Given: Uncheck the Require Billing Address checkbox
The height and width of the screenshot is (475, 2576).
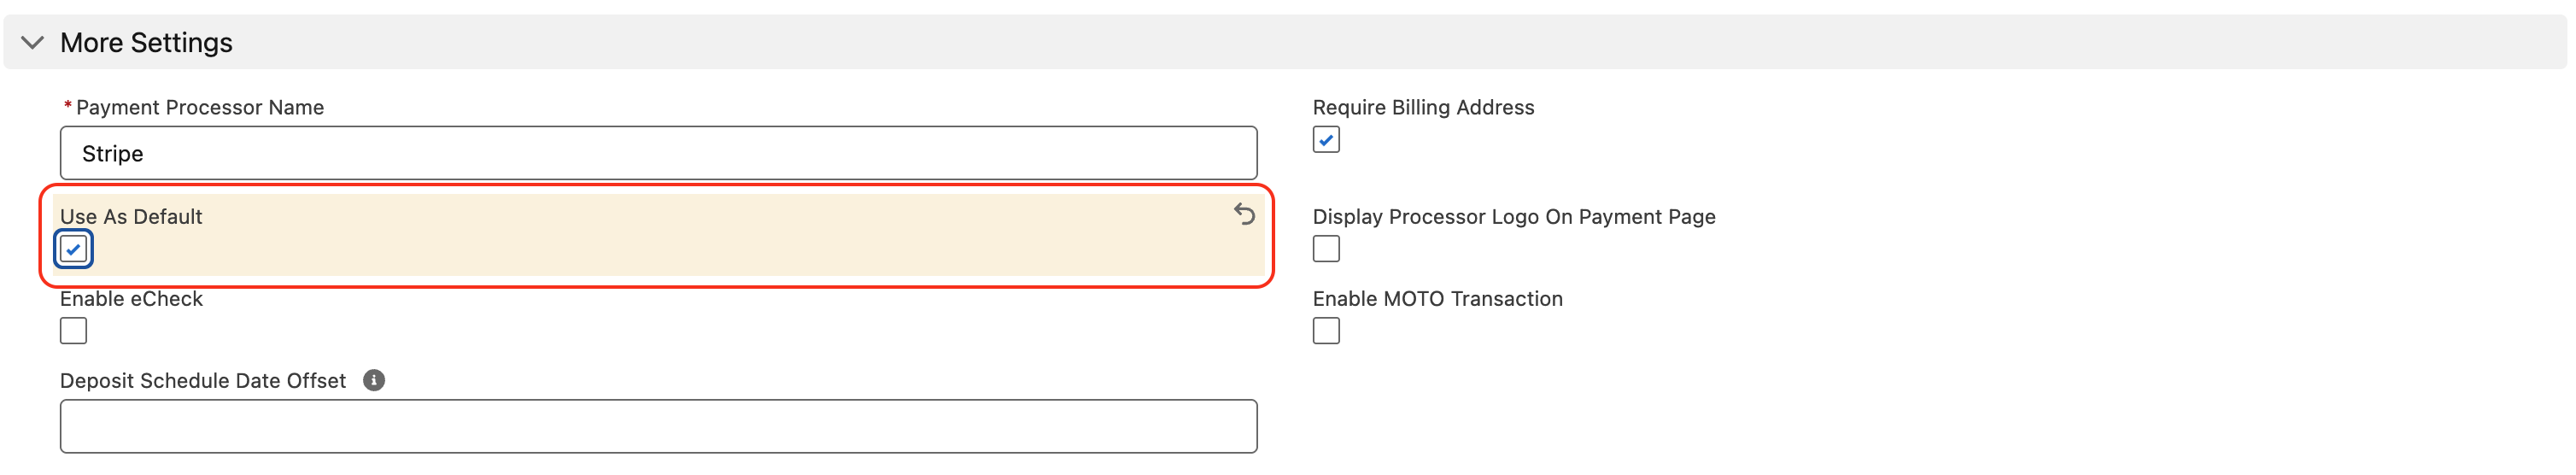Looking at the screenshot, I should click(1326, 140).
